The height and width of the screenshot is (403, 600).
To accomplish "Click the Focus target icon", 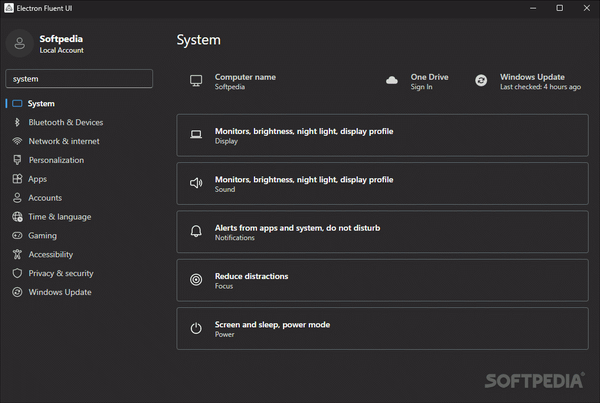I will coord(196,280).
